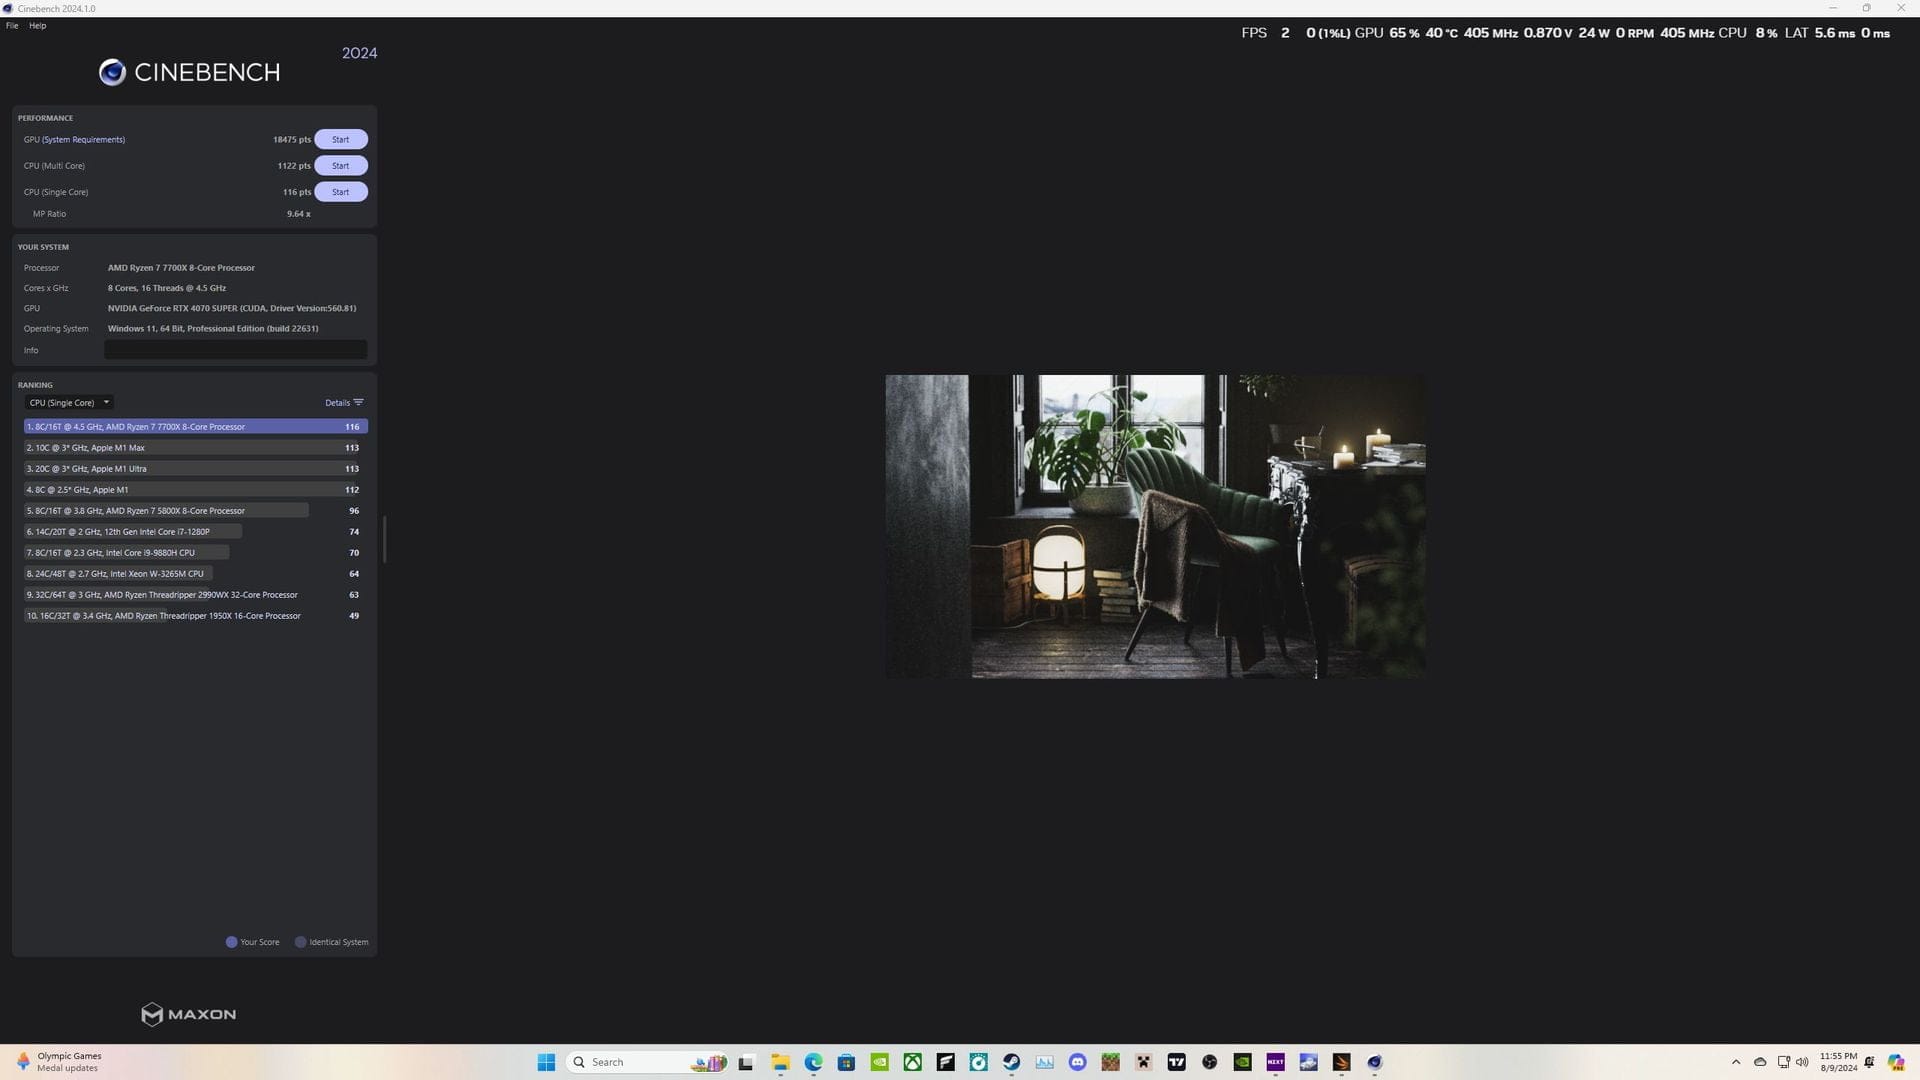This screenshot has width=1920, height=1080.
Task: Select the Core i9-9880H ranking entry
Action: tap(196, 553)
